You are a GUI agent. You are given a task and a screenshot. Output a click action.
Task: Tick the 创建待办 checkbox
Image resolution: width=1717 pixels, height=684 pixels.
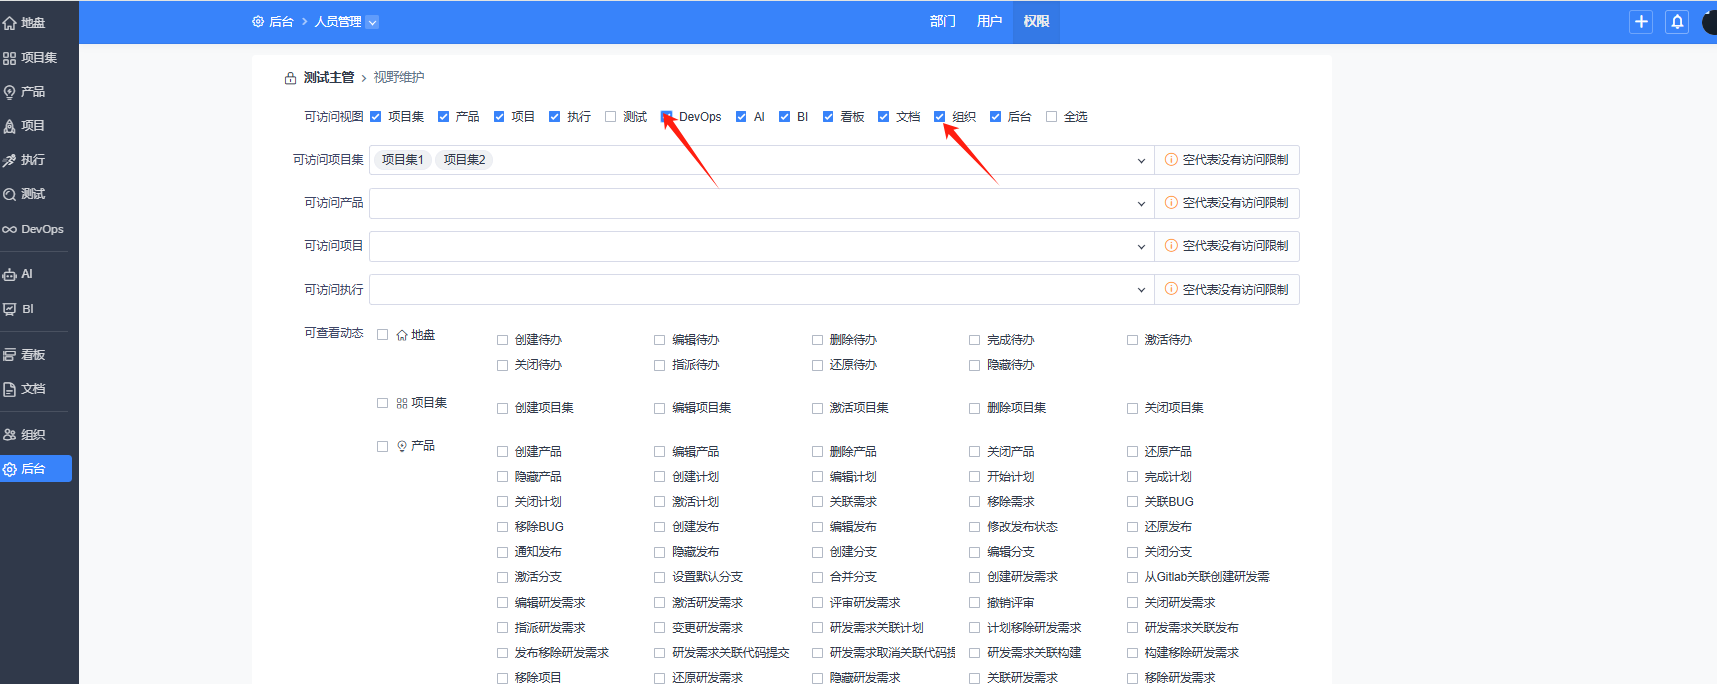503,340
